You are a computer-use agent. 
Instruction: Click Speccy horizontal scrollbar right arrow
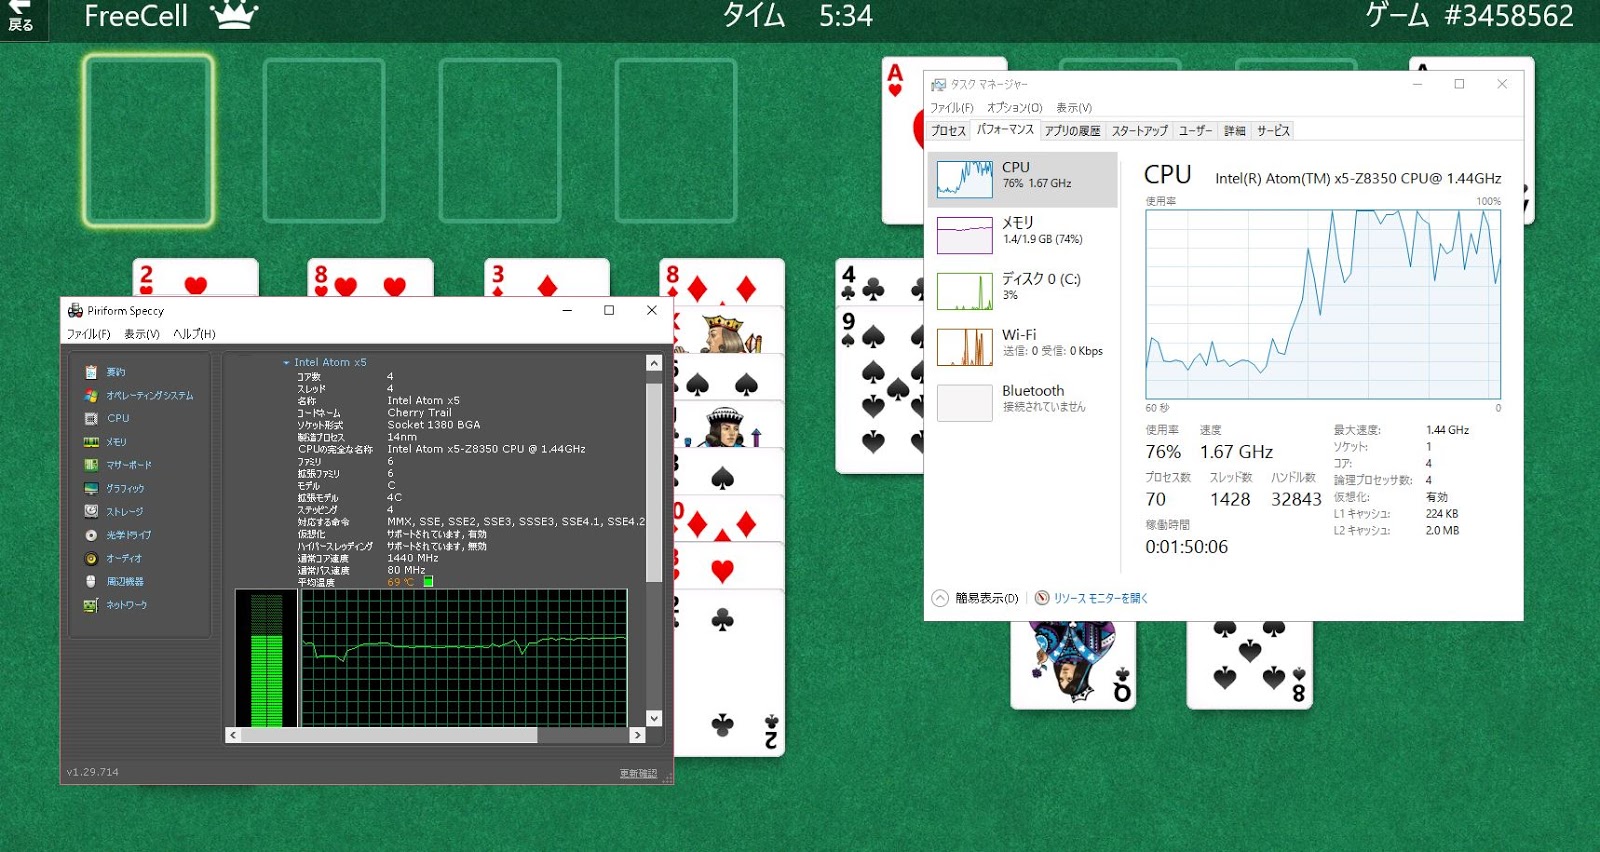pos(637,735)
